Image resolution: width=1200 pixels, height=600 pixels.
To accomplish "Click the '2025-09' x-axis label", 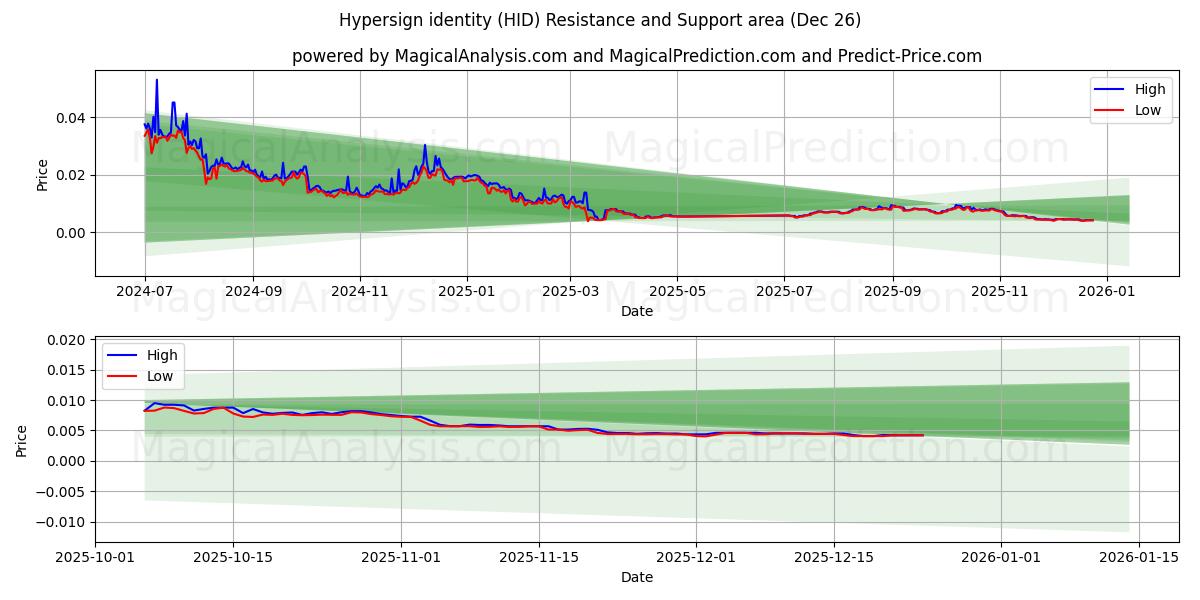I will [x=892, y=292].
